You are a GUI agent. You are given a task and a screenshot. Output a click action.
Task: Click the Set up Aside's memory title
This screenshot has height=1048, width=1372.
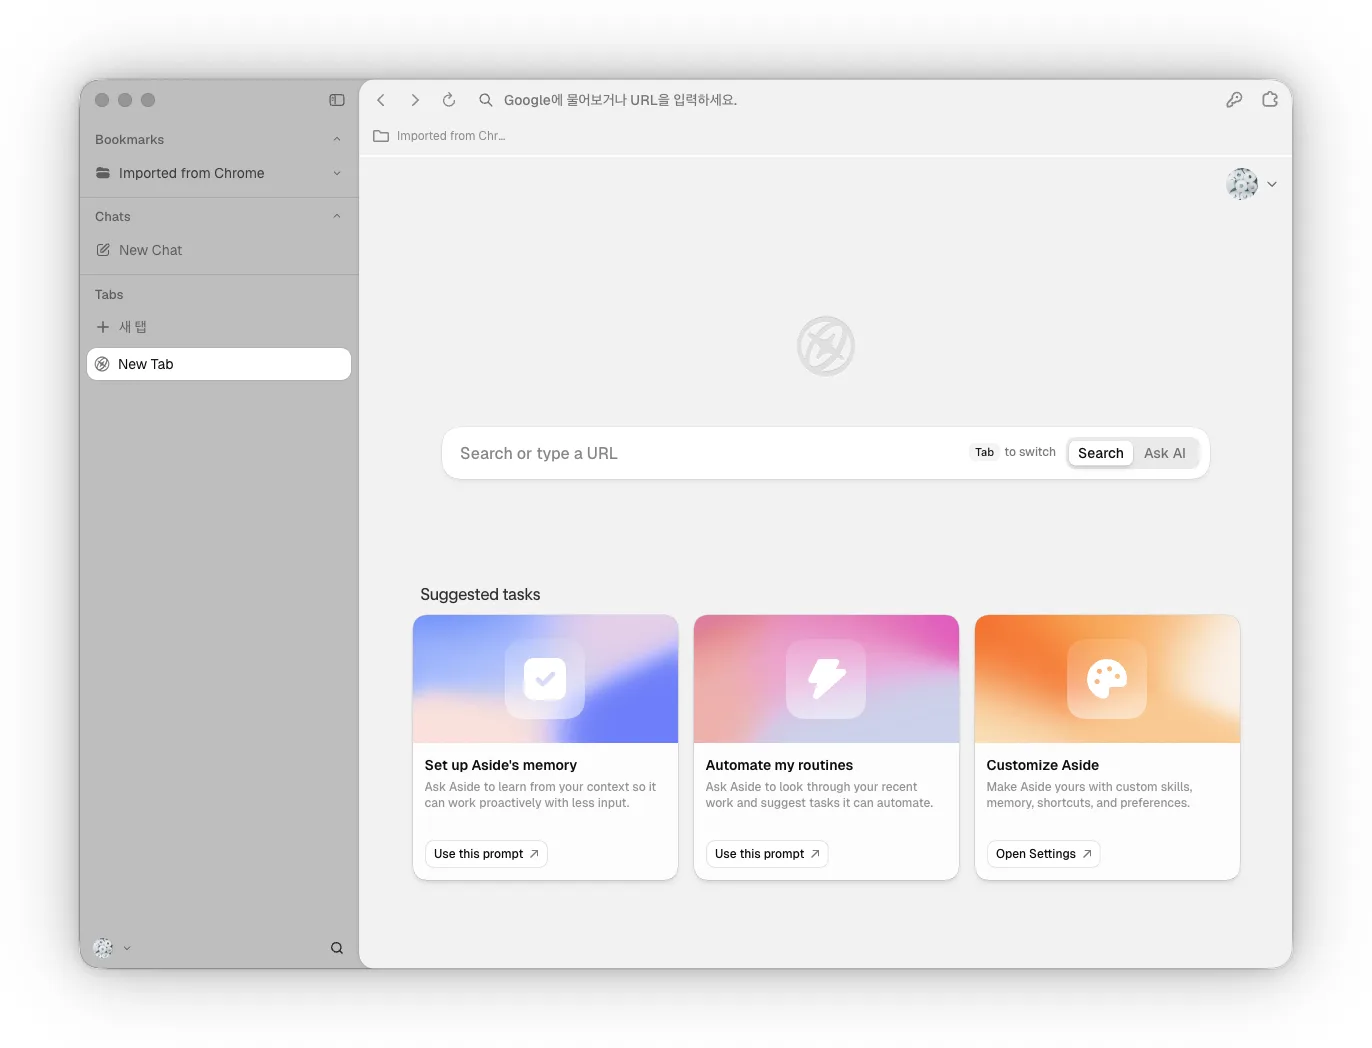pos(501,765)
